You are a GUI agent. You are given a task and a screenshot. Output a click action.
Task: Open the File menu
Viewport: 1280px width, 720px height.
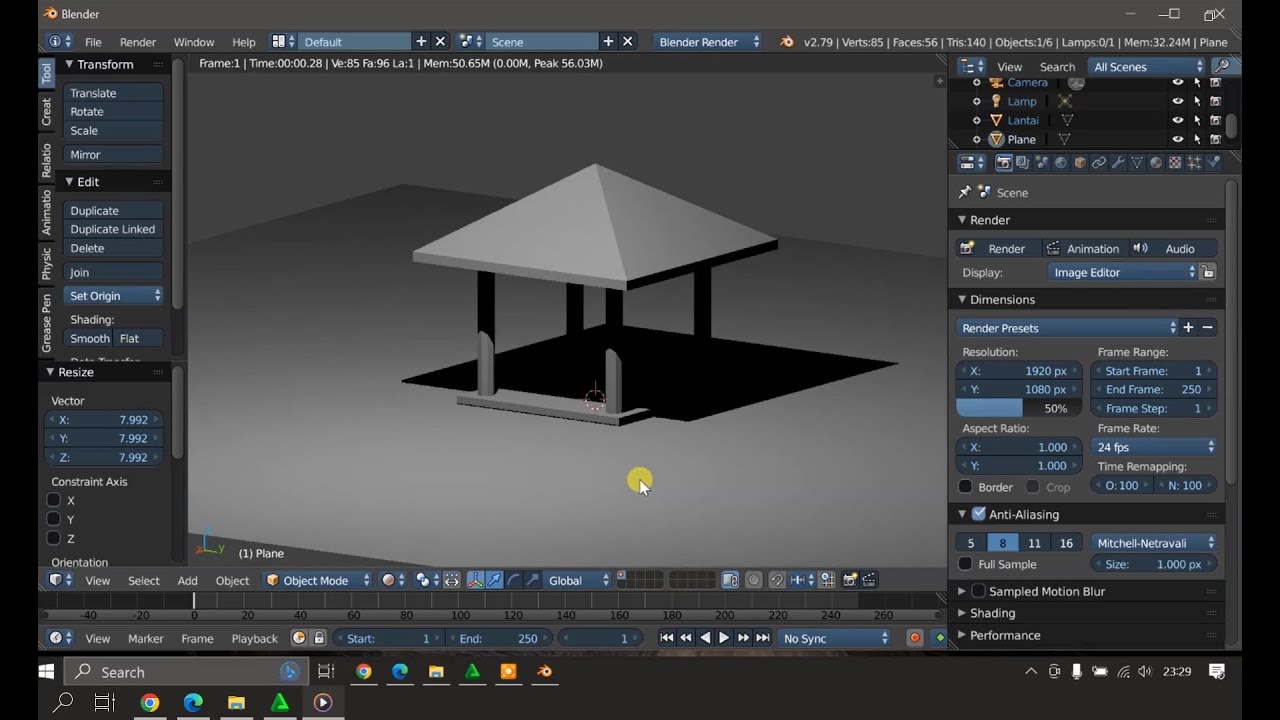coord(93,42)
